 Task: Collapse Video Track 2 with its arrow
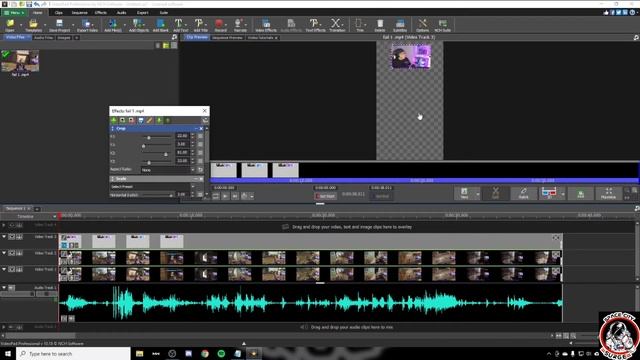click(4, 253)
